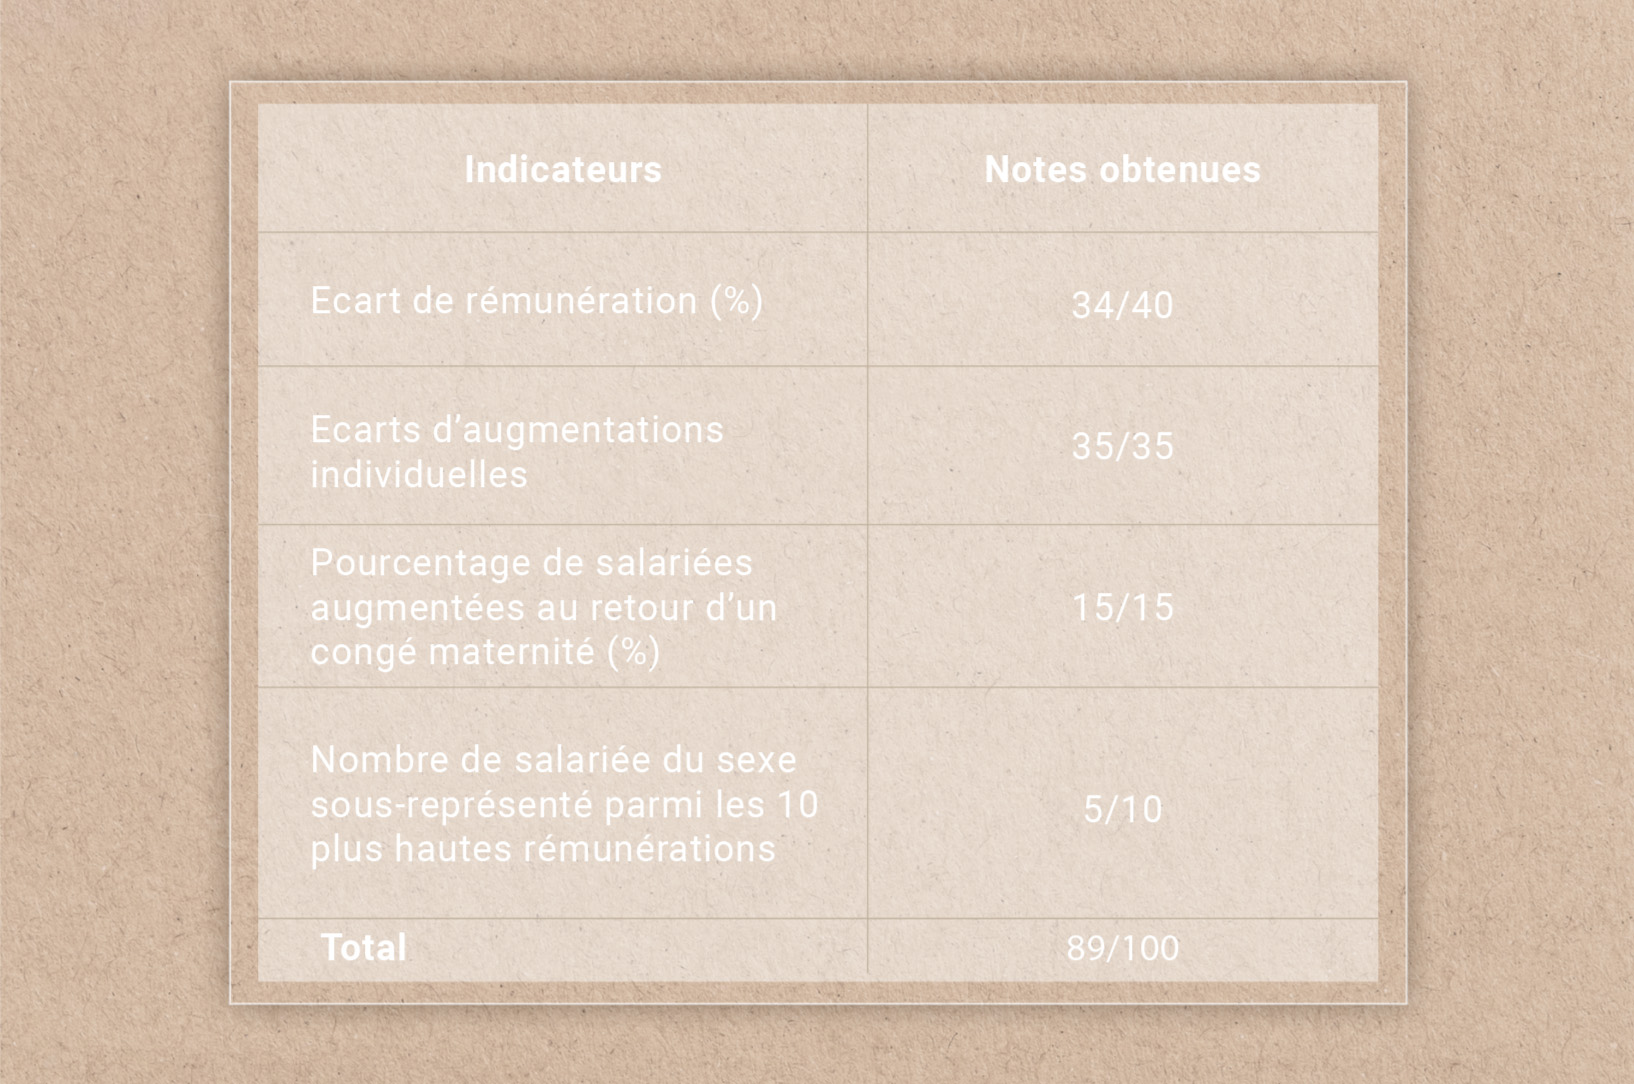Viewport: 1634px width, 1084px height.
Task: Click the "Notes obtenues" column header
Action: click(1122, 169)
